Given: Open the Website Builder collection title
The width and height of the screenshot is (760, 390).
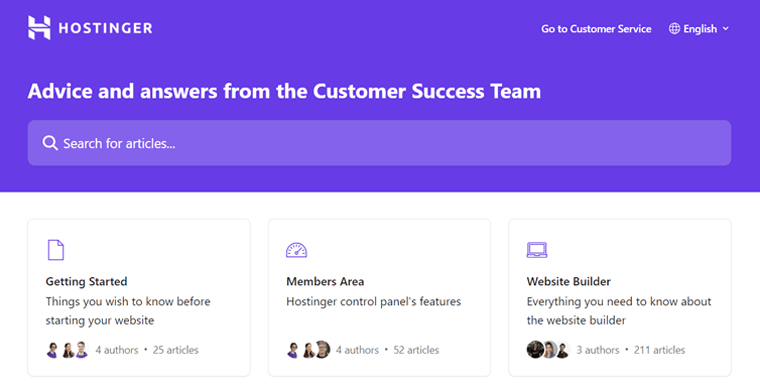Looking at the screenshot, I should coord(569,281).
